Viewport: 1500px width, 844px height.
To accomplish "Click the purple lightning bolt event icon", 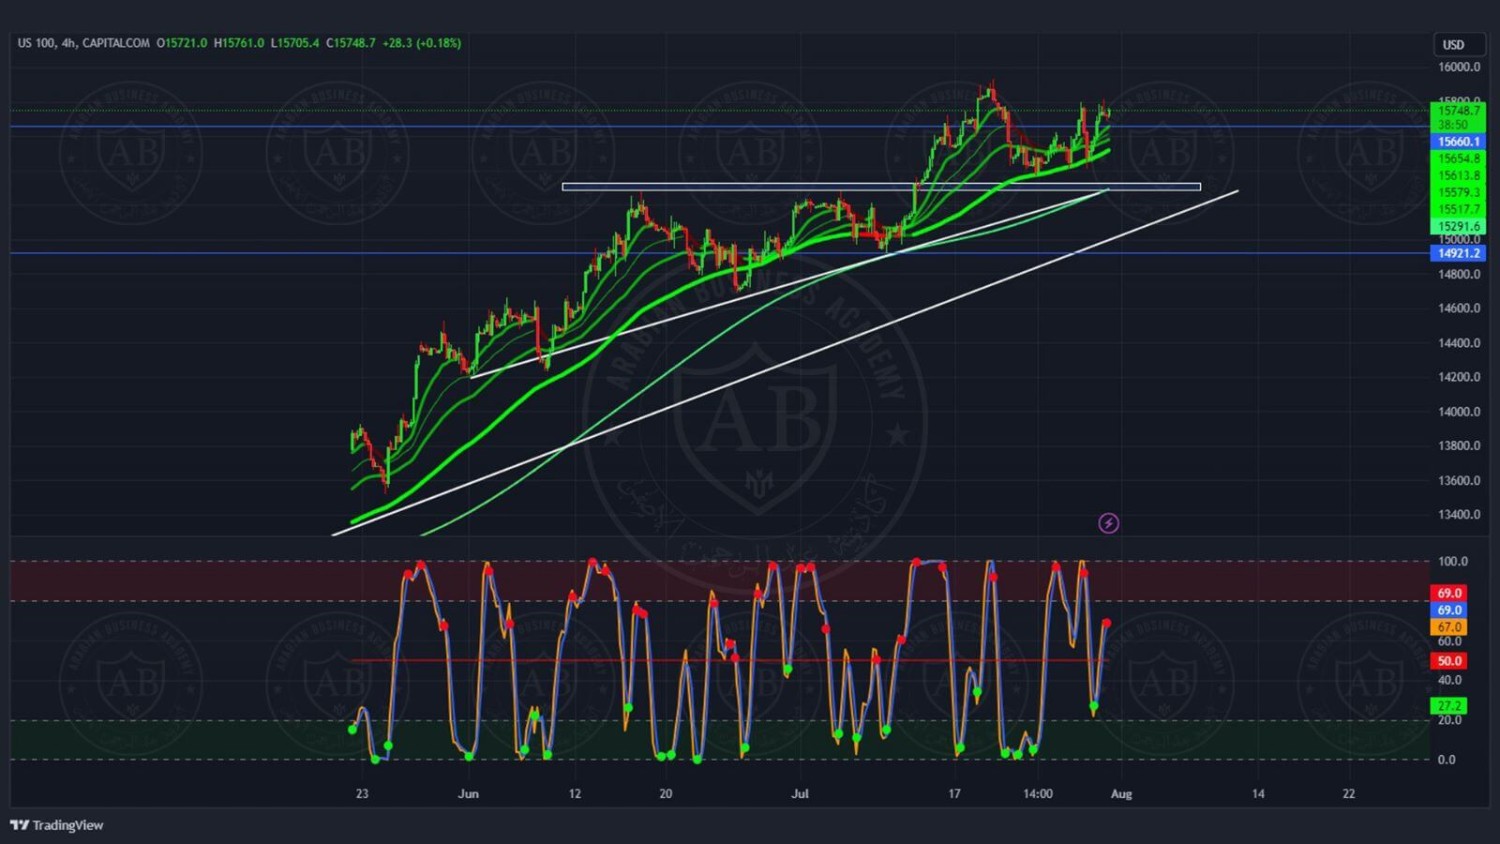I will point(1108,523).
